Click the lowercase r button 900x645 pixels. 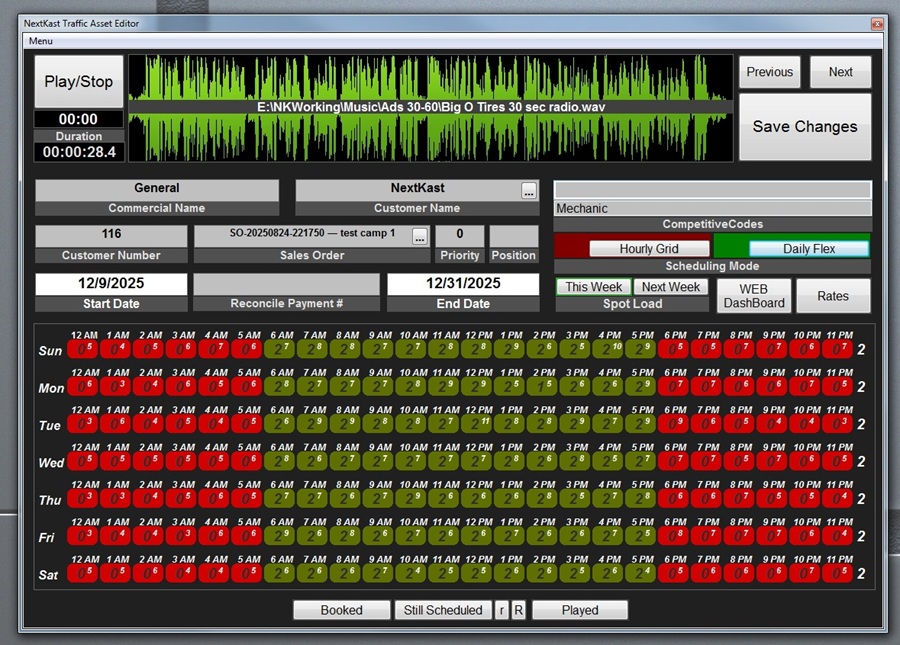coord(502,610)
